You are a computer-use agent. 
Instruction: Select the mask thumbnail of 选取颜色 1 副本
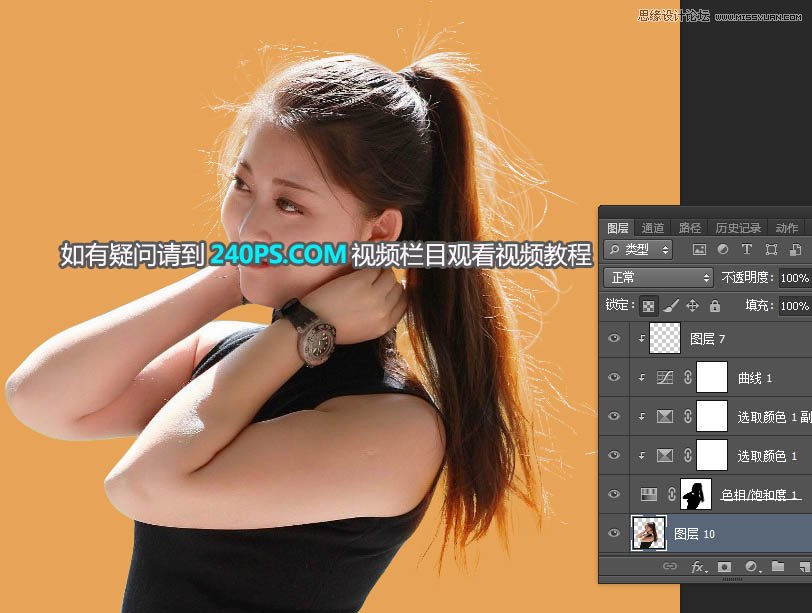(712, 416)
